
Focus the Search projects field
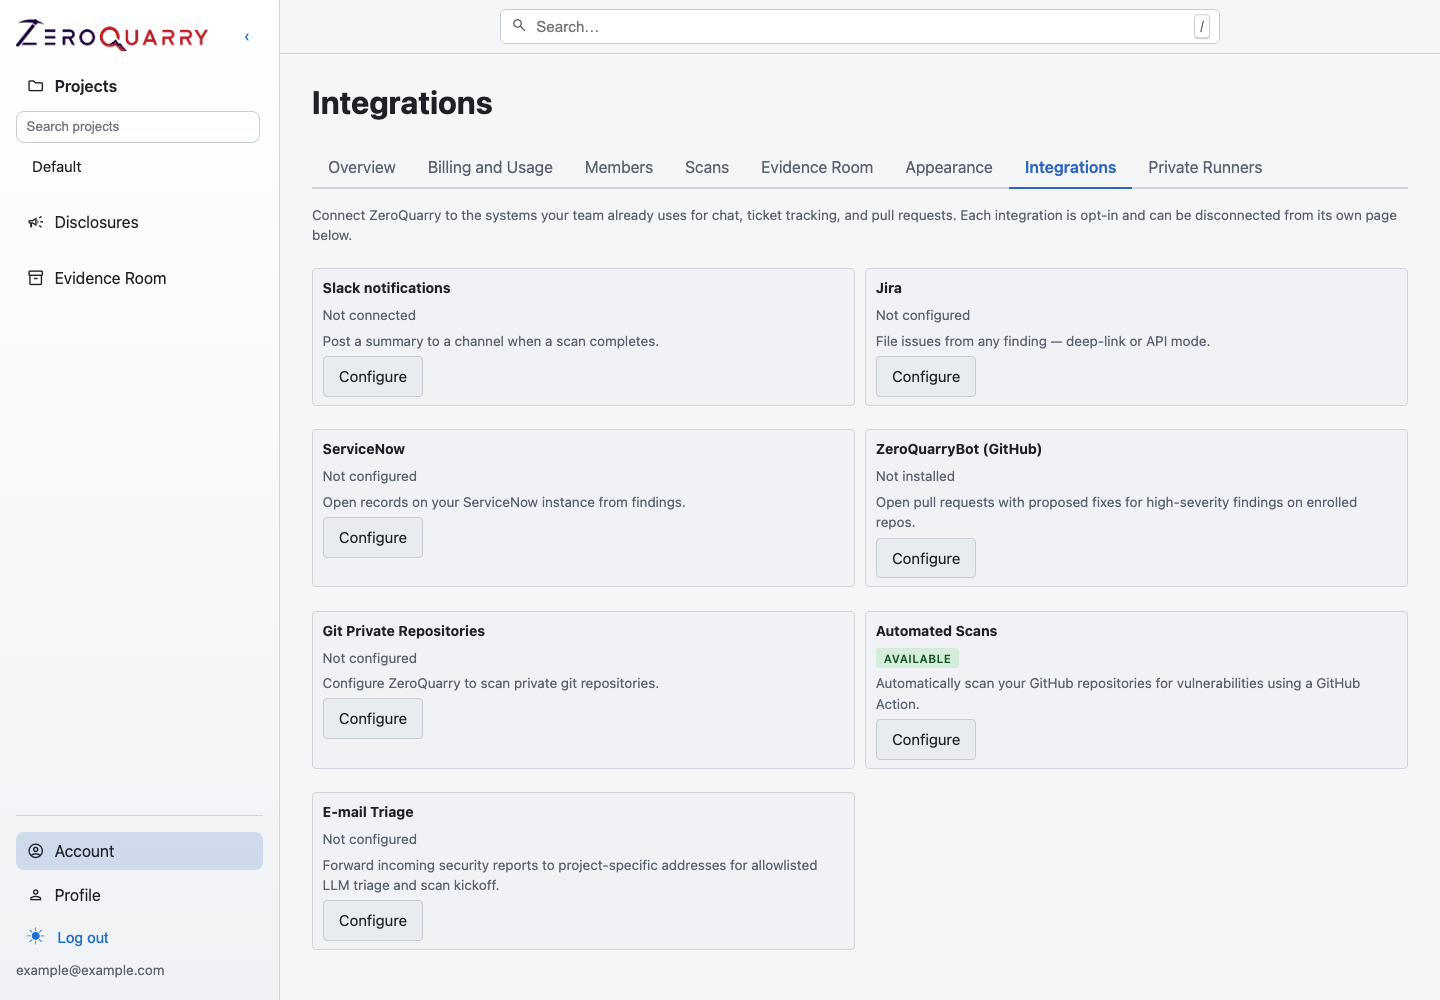tap(138, 127)
